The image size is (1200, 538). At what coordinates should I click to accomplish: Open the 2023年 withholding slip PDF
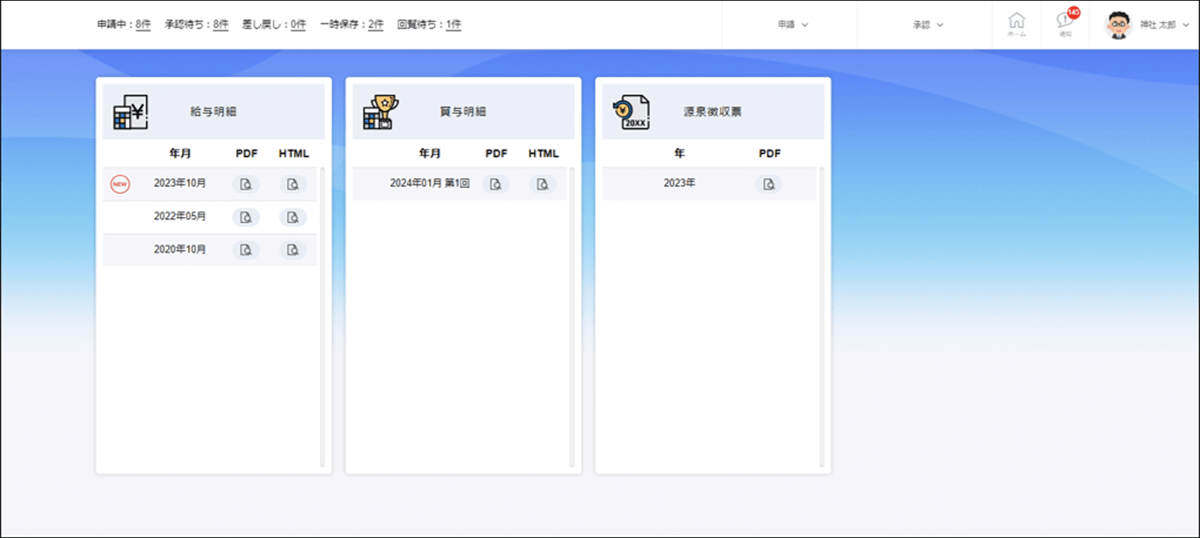point(769,184)
